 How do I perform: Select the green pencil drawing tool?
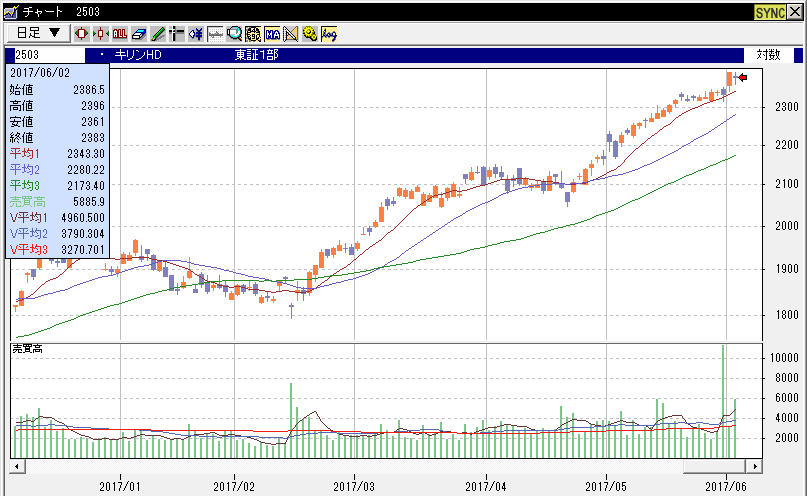[x=157, y=33]
